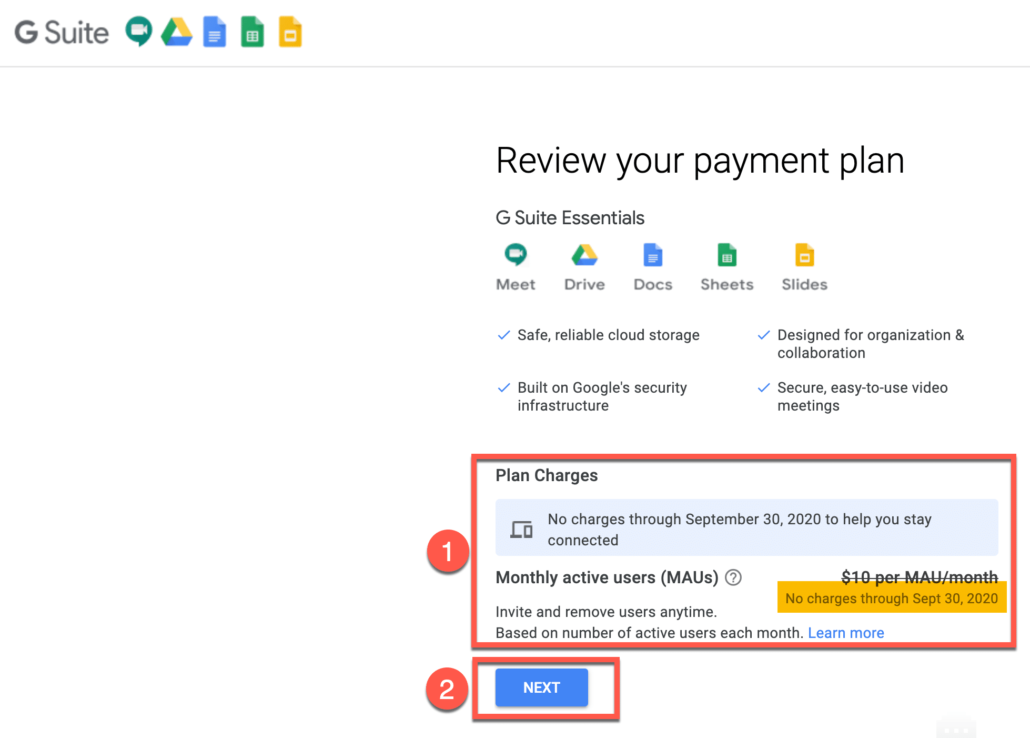Image resolution: width=1030 pixels, height=738 pixels.
Task: Click the No charges through September 30, 2020 banner text
Action: coord(740,530)
